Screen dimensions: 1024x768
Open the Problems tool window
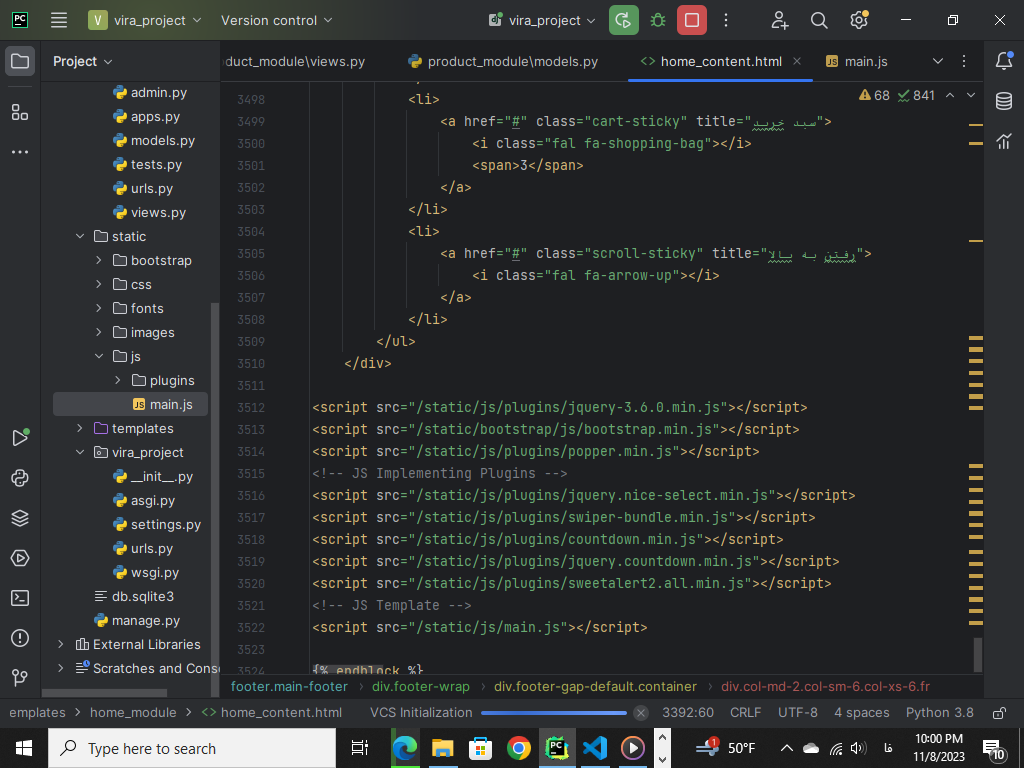(x=20, y=637)
